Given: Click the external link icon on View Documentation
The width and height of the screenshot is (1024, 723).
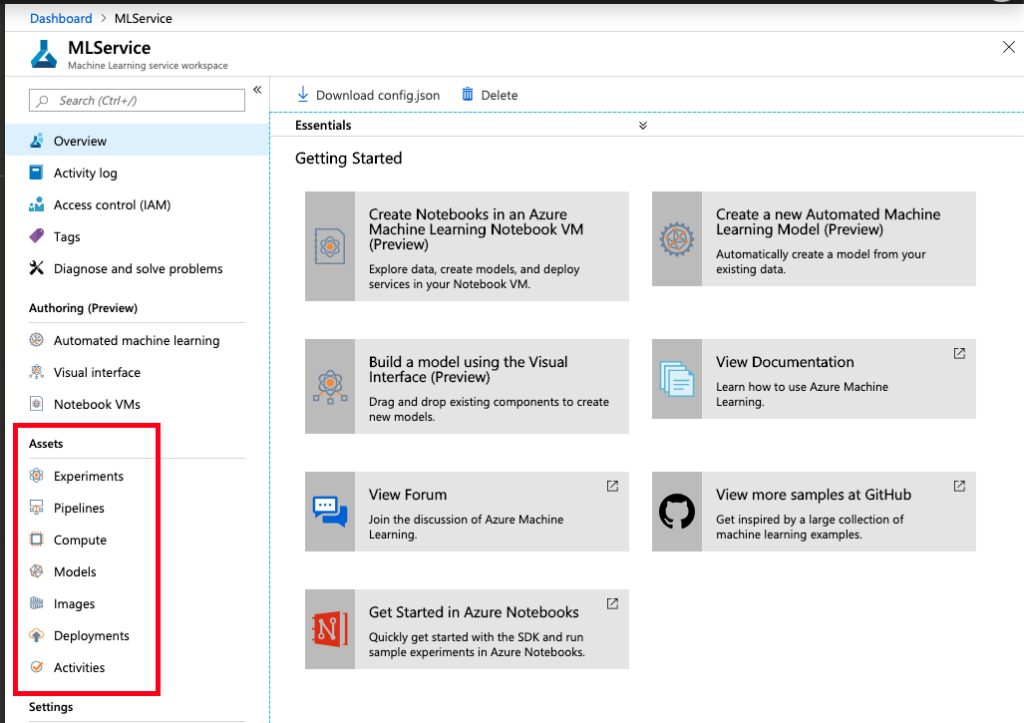Looking at the screenshot, I should click(959, 353).
